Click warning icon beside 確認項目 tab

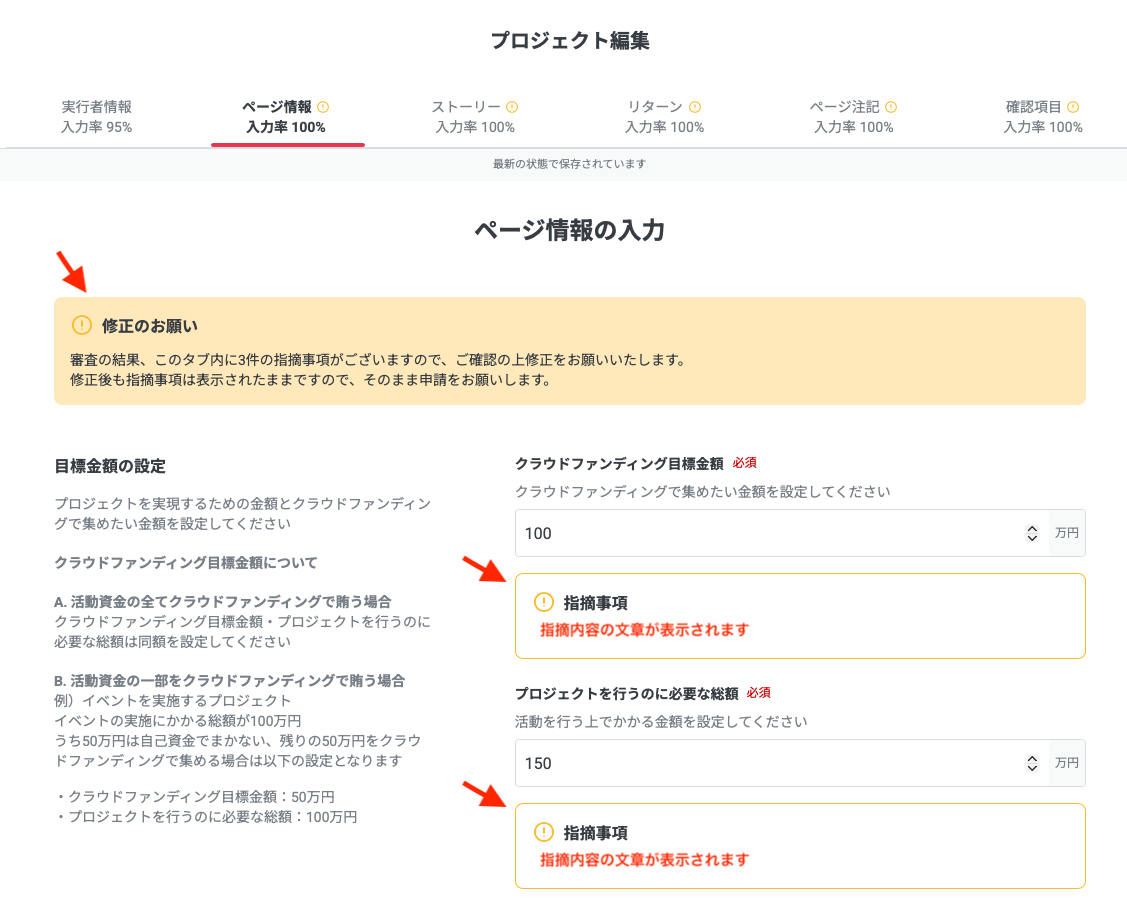pyautogui.click(x=1073, y=107)
